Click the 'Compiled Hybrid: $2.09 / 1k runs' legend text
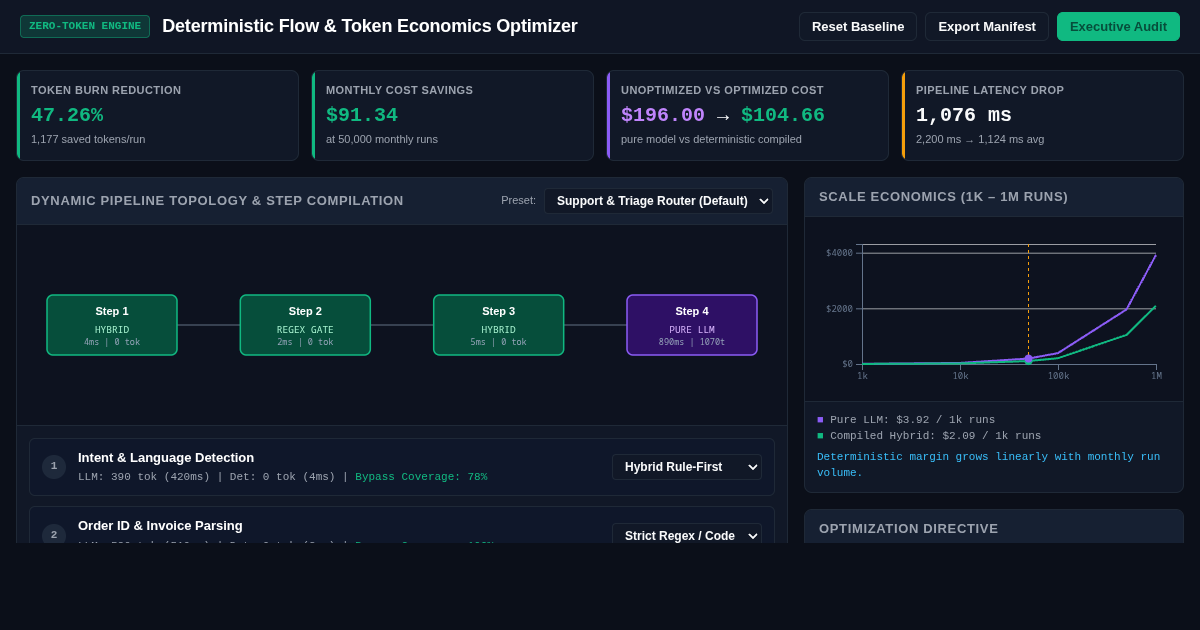The image size is (1200, 630). coord(935,436)
